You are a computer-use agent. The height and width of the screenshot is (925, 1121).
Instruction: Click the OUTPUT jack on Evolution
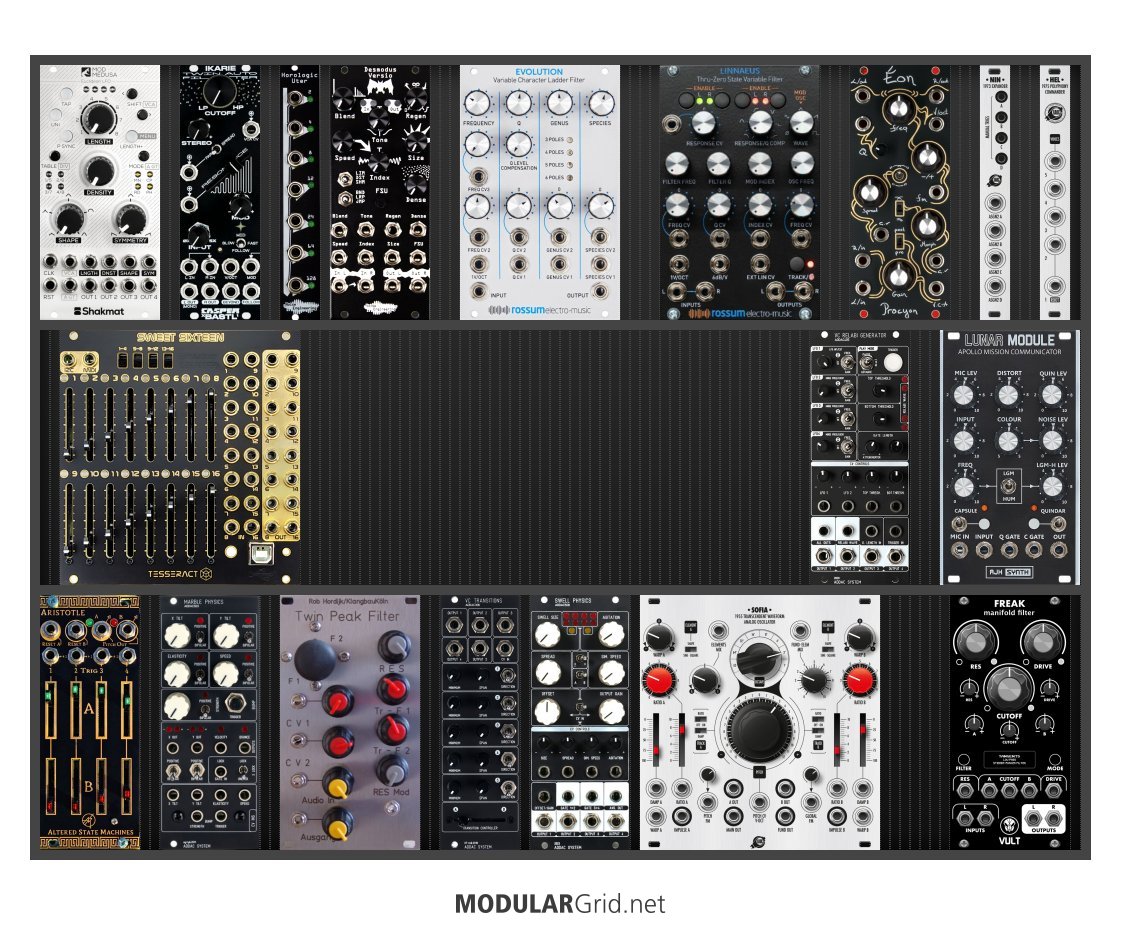600,292
